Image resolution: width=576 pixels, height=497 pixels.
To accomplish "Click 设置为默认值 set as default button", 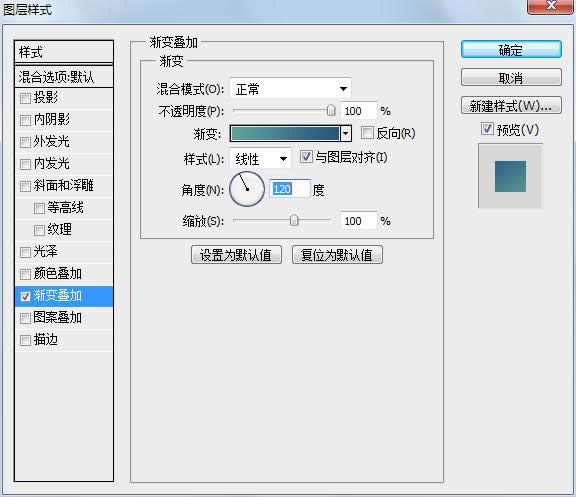I will [236, 255].
